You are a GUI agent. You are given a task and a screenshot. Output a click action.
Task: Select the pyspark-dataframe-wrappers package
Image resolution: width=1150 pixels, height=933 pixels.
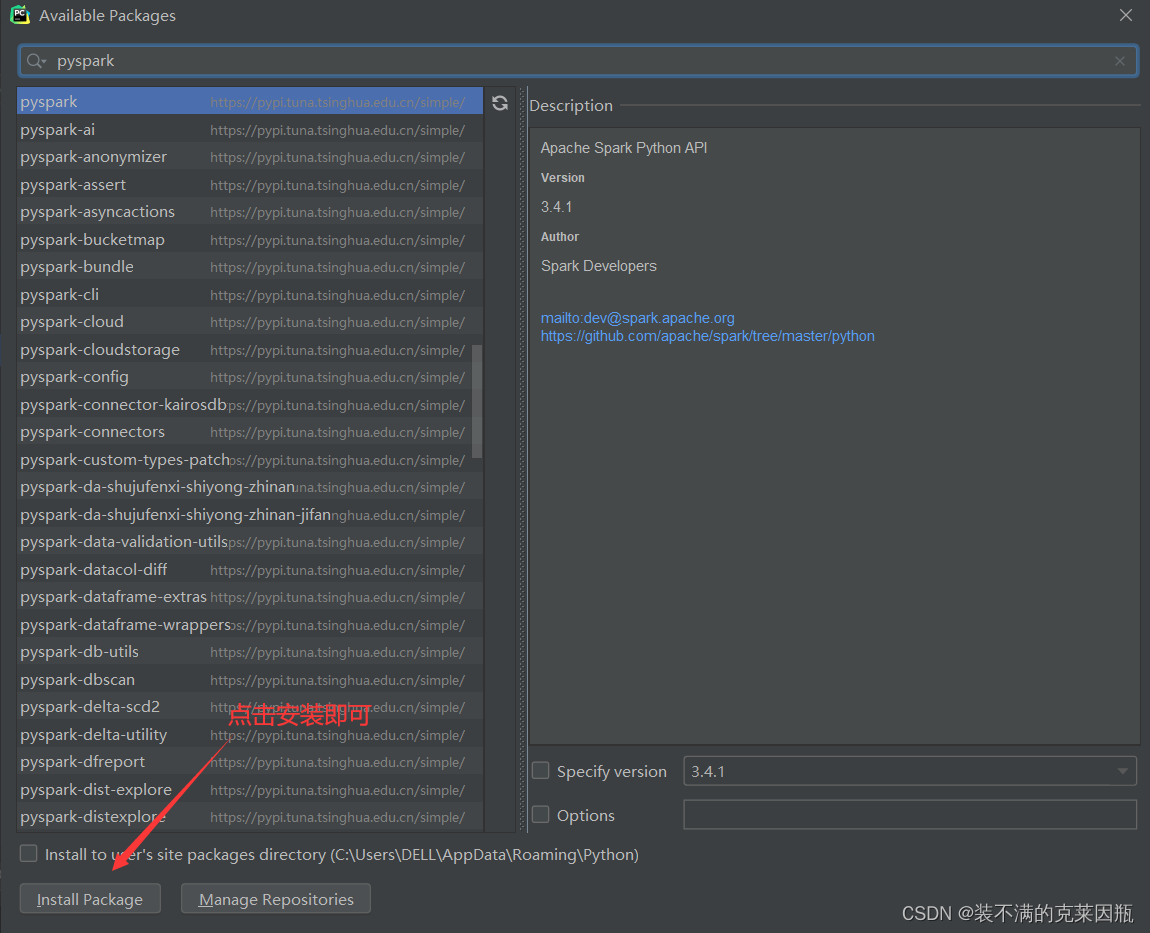[249, 624]
